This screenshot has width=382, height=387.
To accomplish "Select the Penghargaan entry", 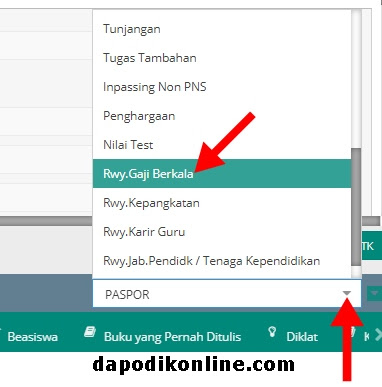I will click(x=222, y=116).
